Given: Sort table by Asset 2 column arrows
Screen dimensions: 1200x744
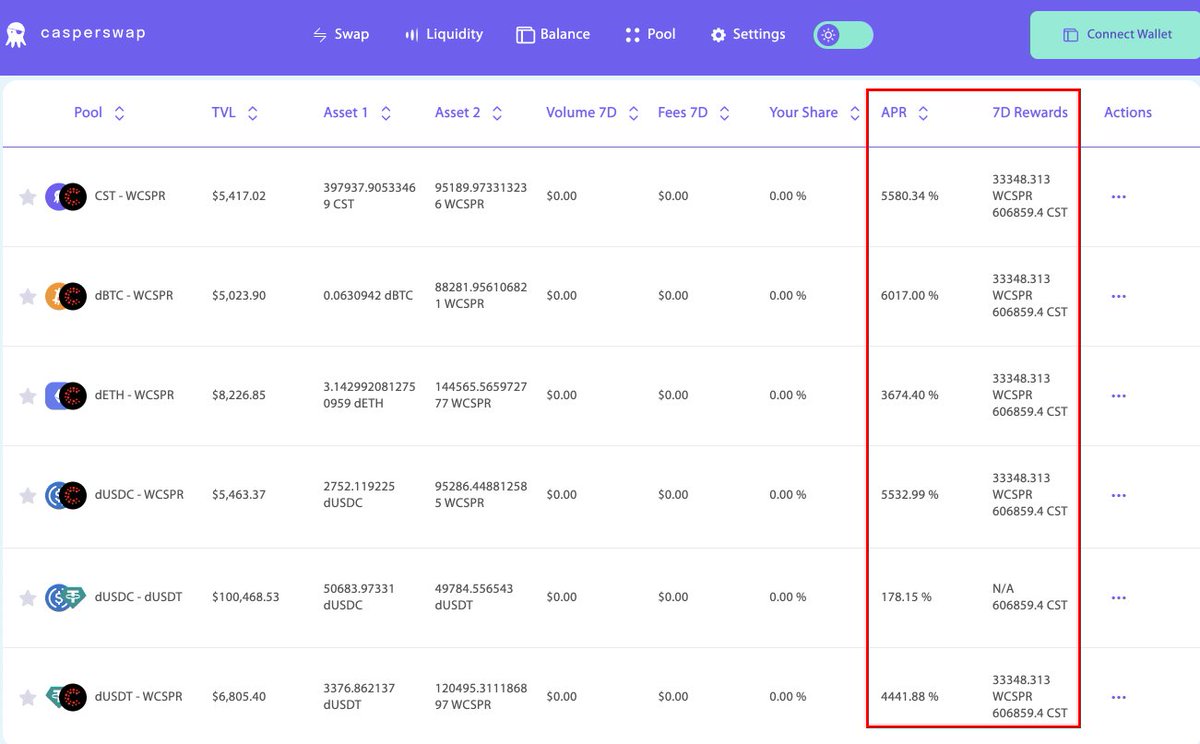Looking at the screenshot, I should pyautogui.click(x=497, y=113).
